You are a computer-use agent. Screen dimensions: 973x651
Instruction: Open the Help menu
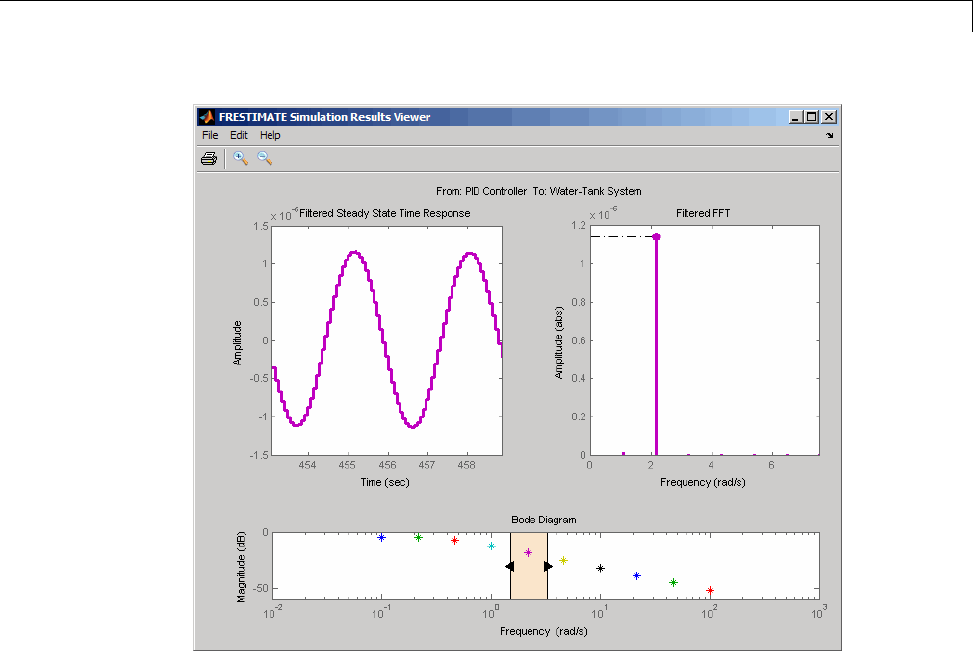tap(270, 135)
